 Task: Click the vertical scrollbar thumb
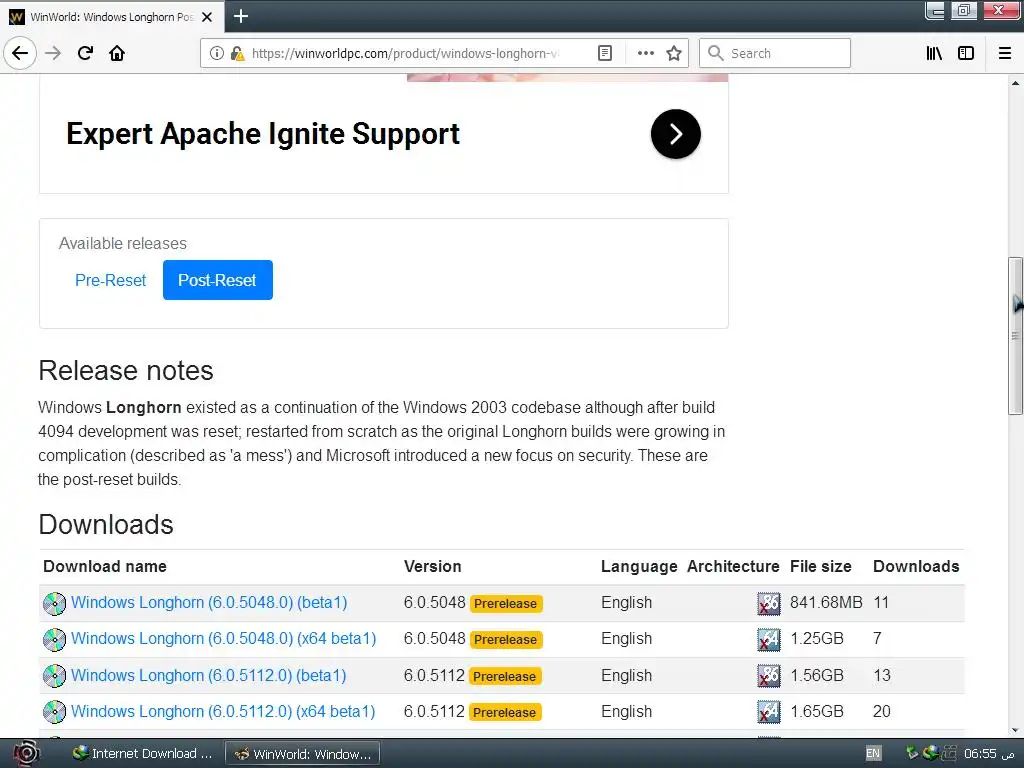coord(1015,336)
